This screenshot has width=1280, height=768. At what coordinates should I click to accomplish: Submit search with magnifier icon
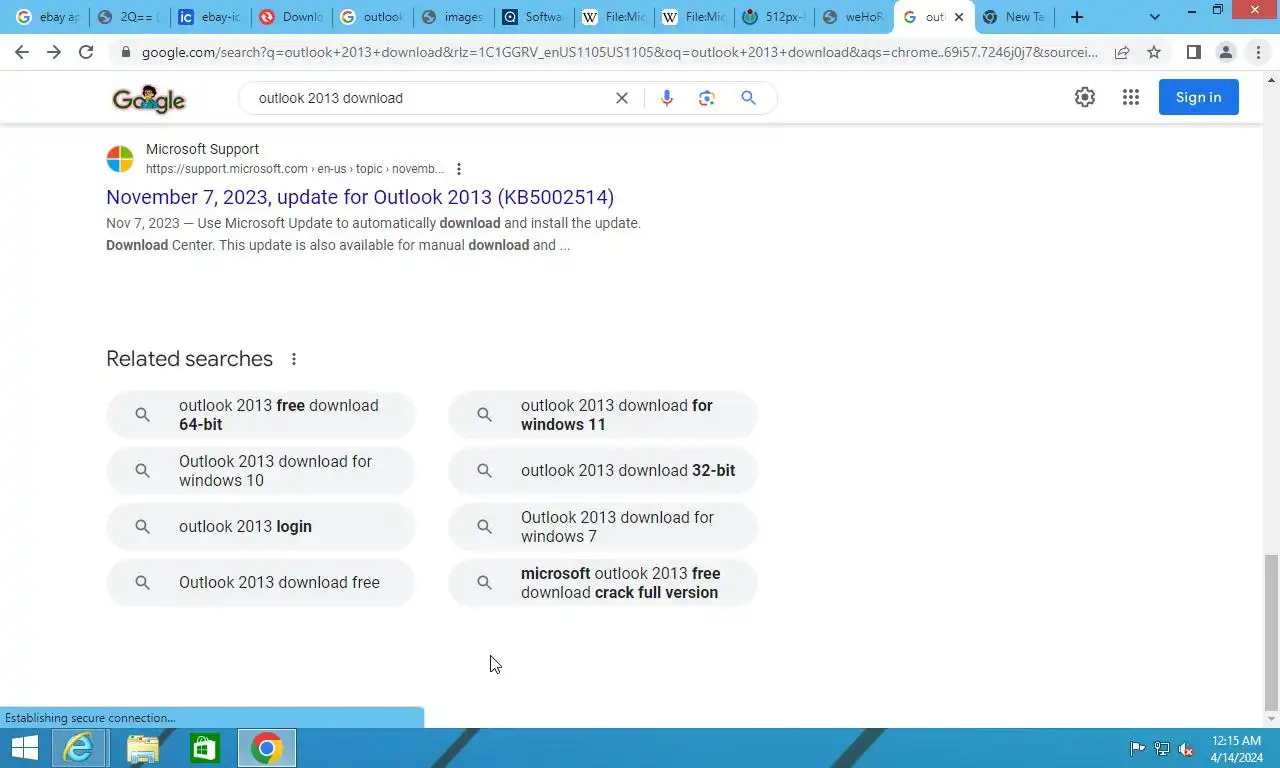[748, 98]
